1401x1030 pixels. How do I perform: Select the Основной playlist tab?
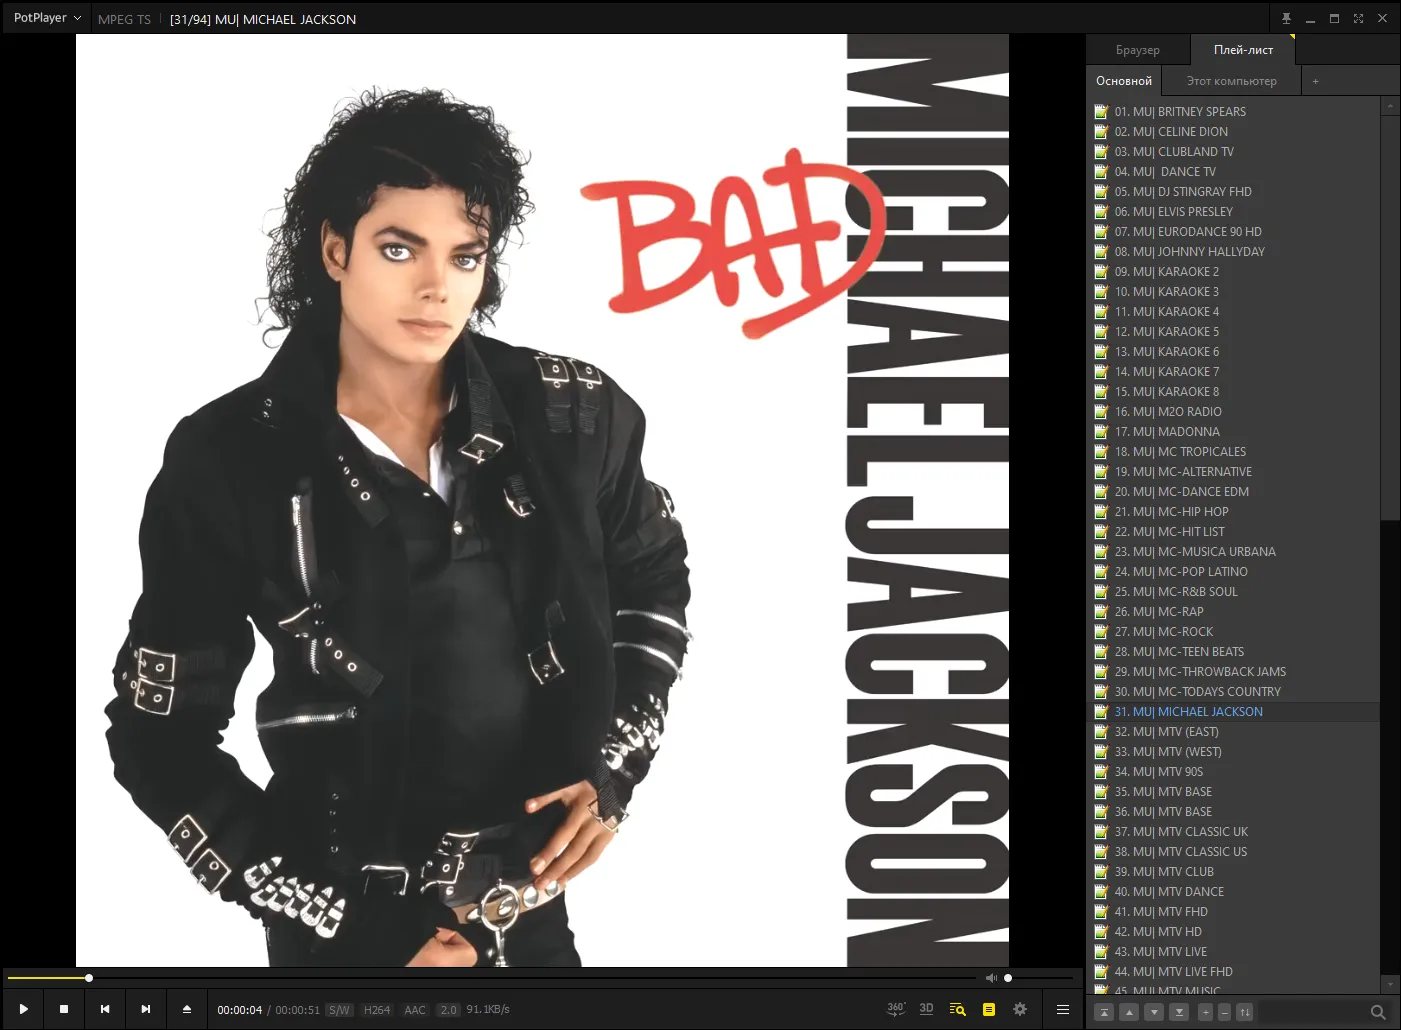click(x=1124, y=81)
